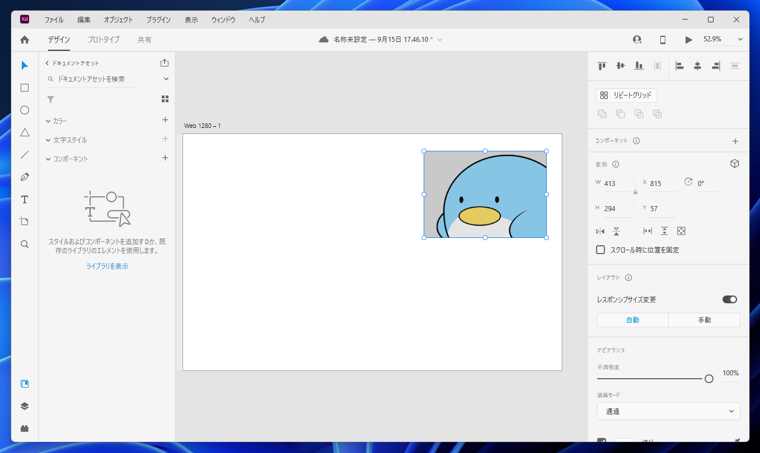
Task: Select the Polygon triangle tool
Action: [x=25, y=132]
